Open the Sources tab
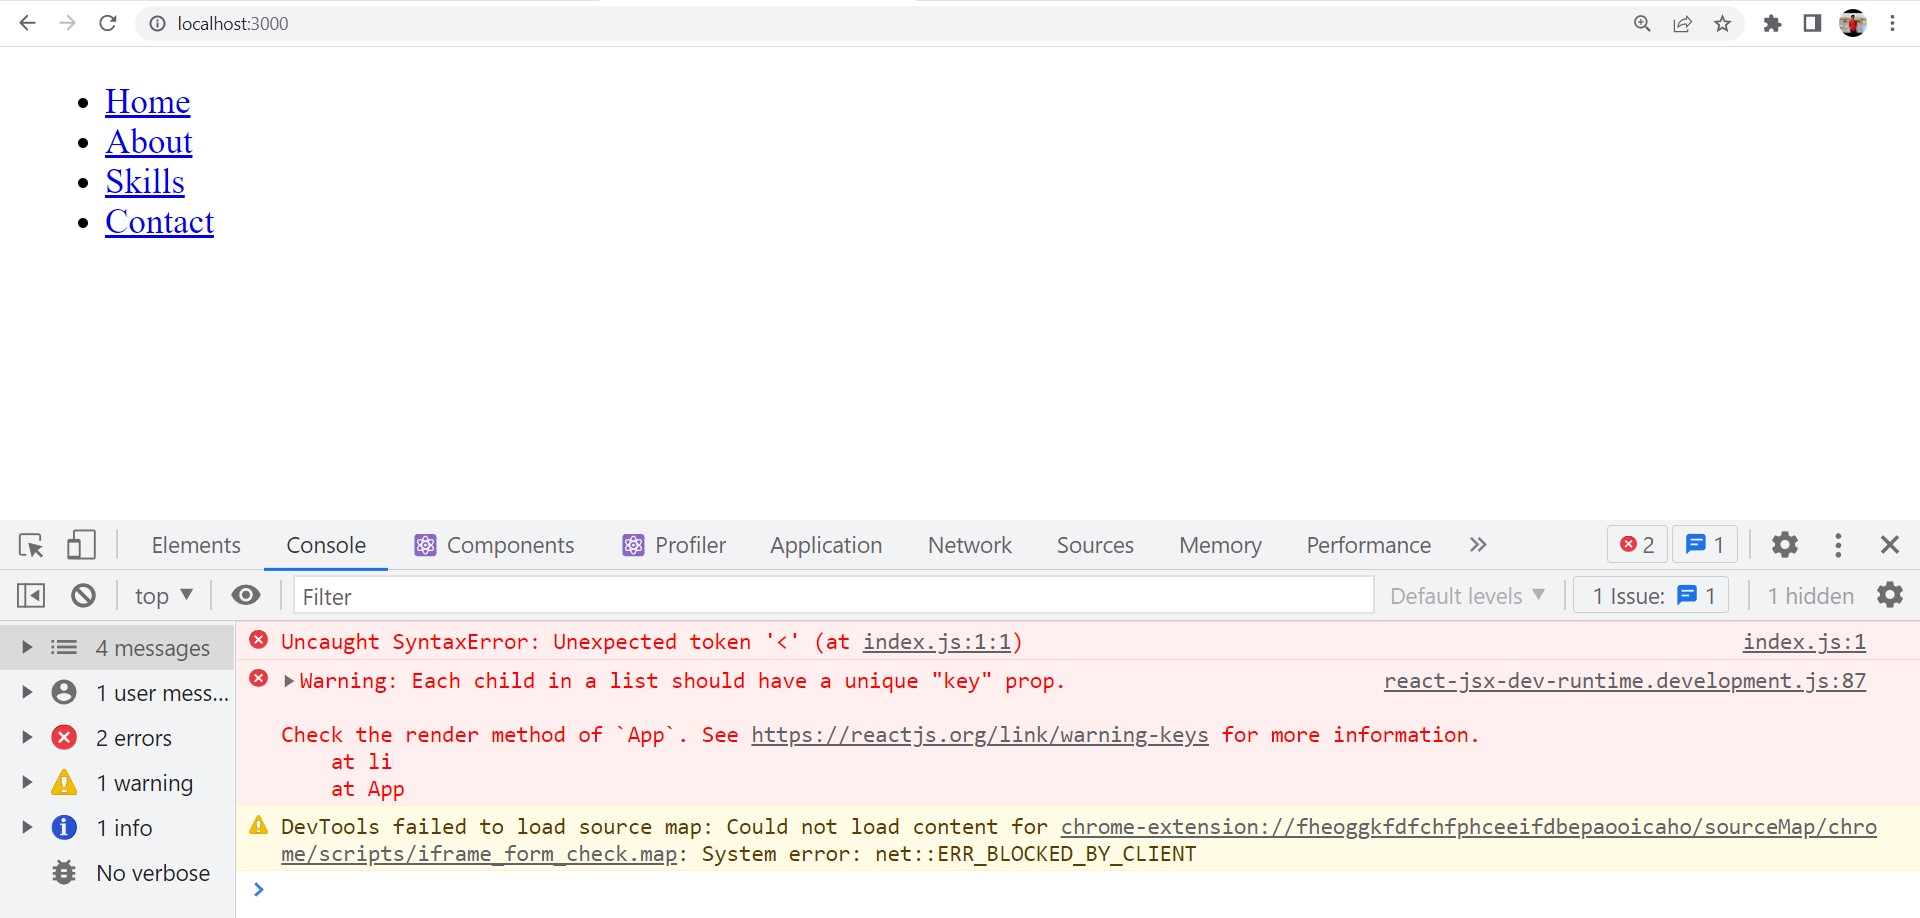 1095,545
